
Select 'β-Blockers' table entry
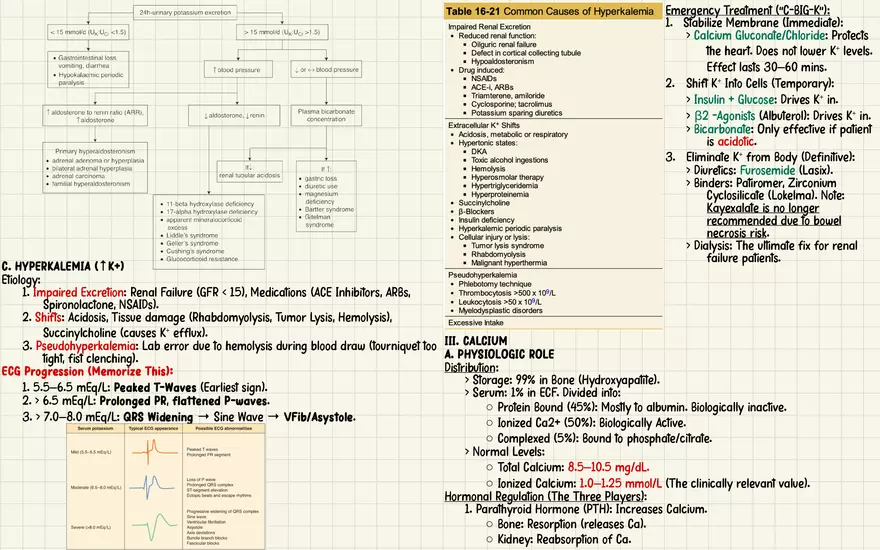pos(476,212)
